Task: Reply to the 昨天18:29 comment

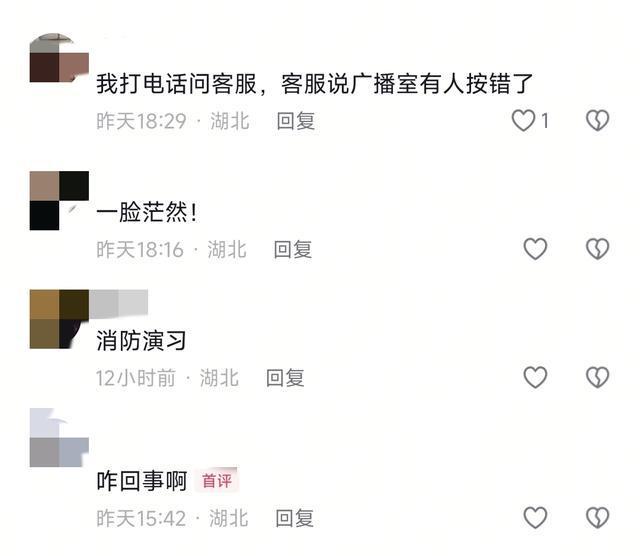Action: [x=296, y=121]
